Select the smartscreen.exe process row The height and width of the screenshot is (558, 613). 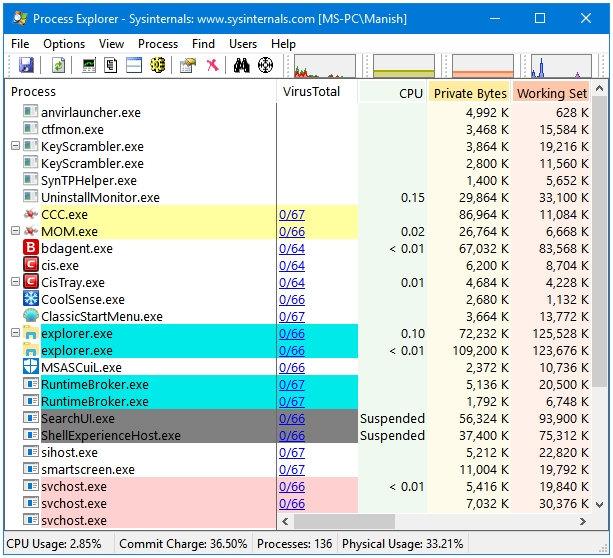point(297,469)
